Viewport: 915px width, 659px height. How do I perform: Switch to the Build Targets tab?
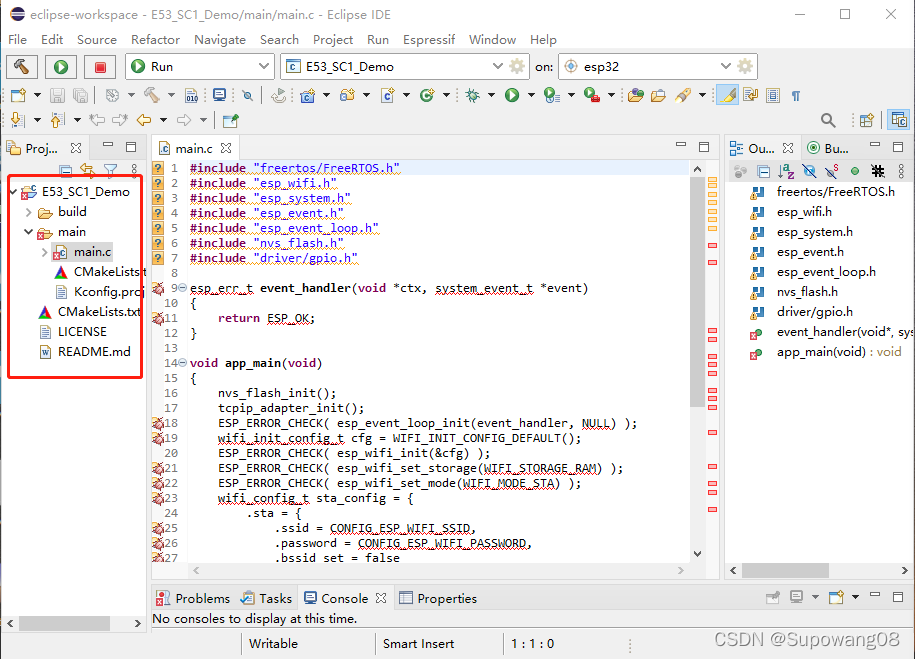pos(827,148)
